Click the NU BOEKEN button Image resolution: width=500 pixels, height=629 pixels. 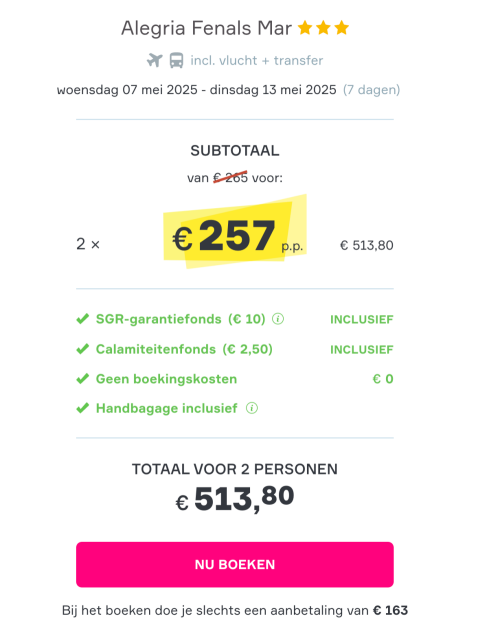(235, 564)
